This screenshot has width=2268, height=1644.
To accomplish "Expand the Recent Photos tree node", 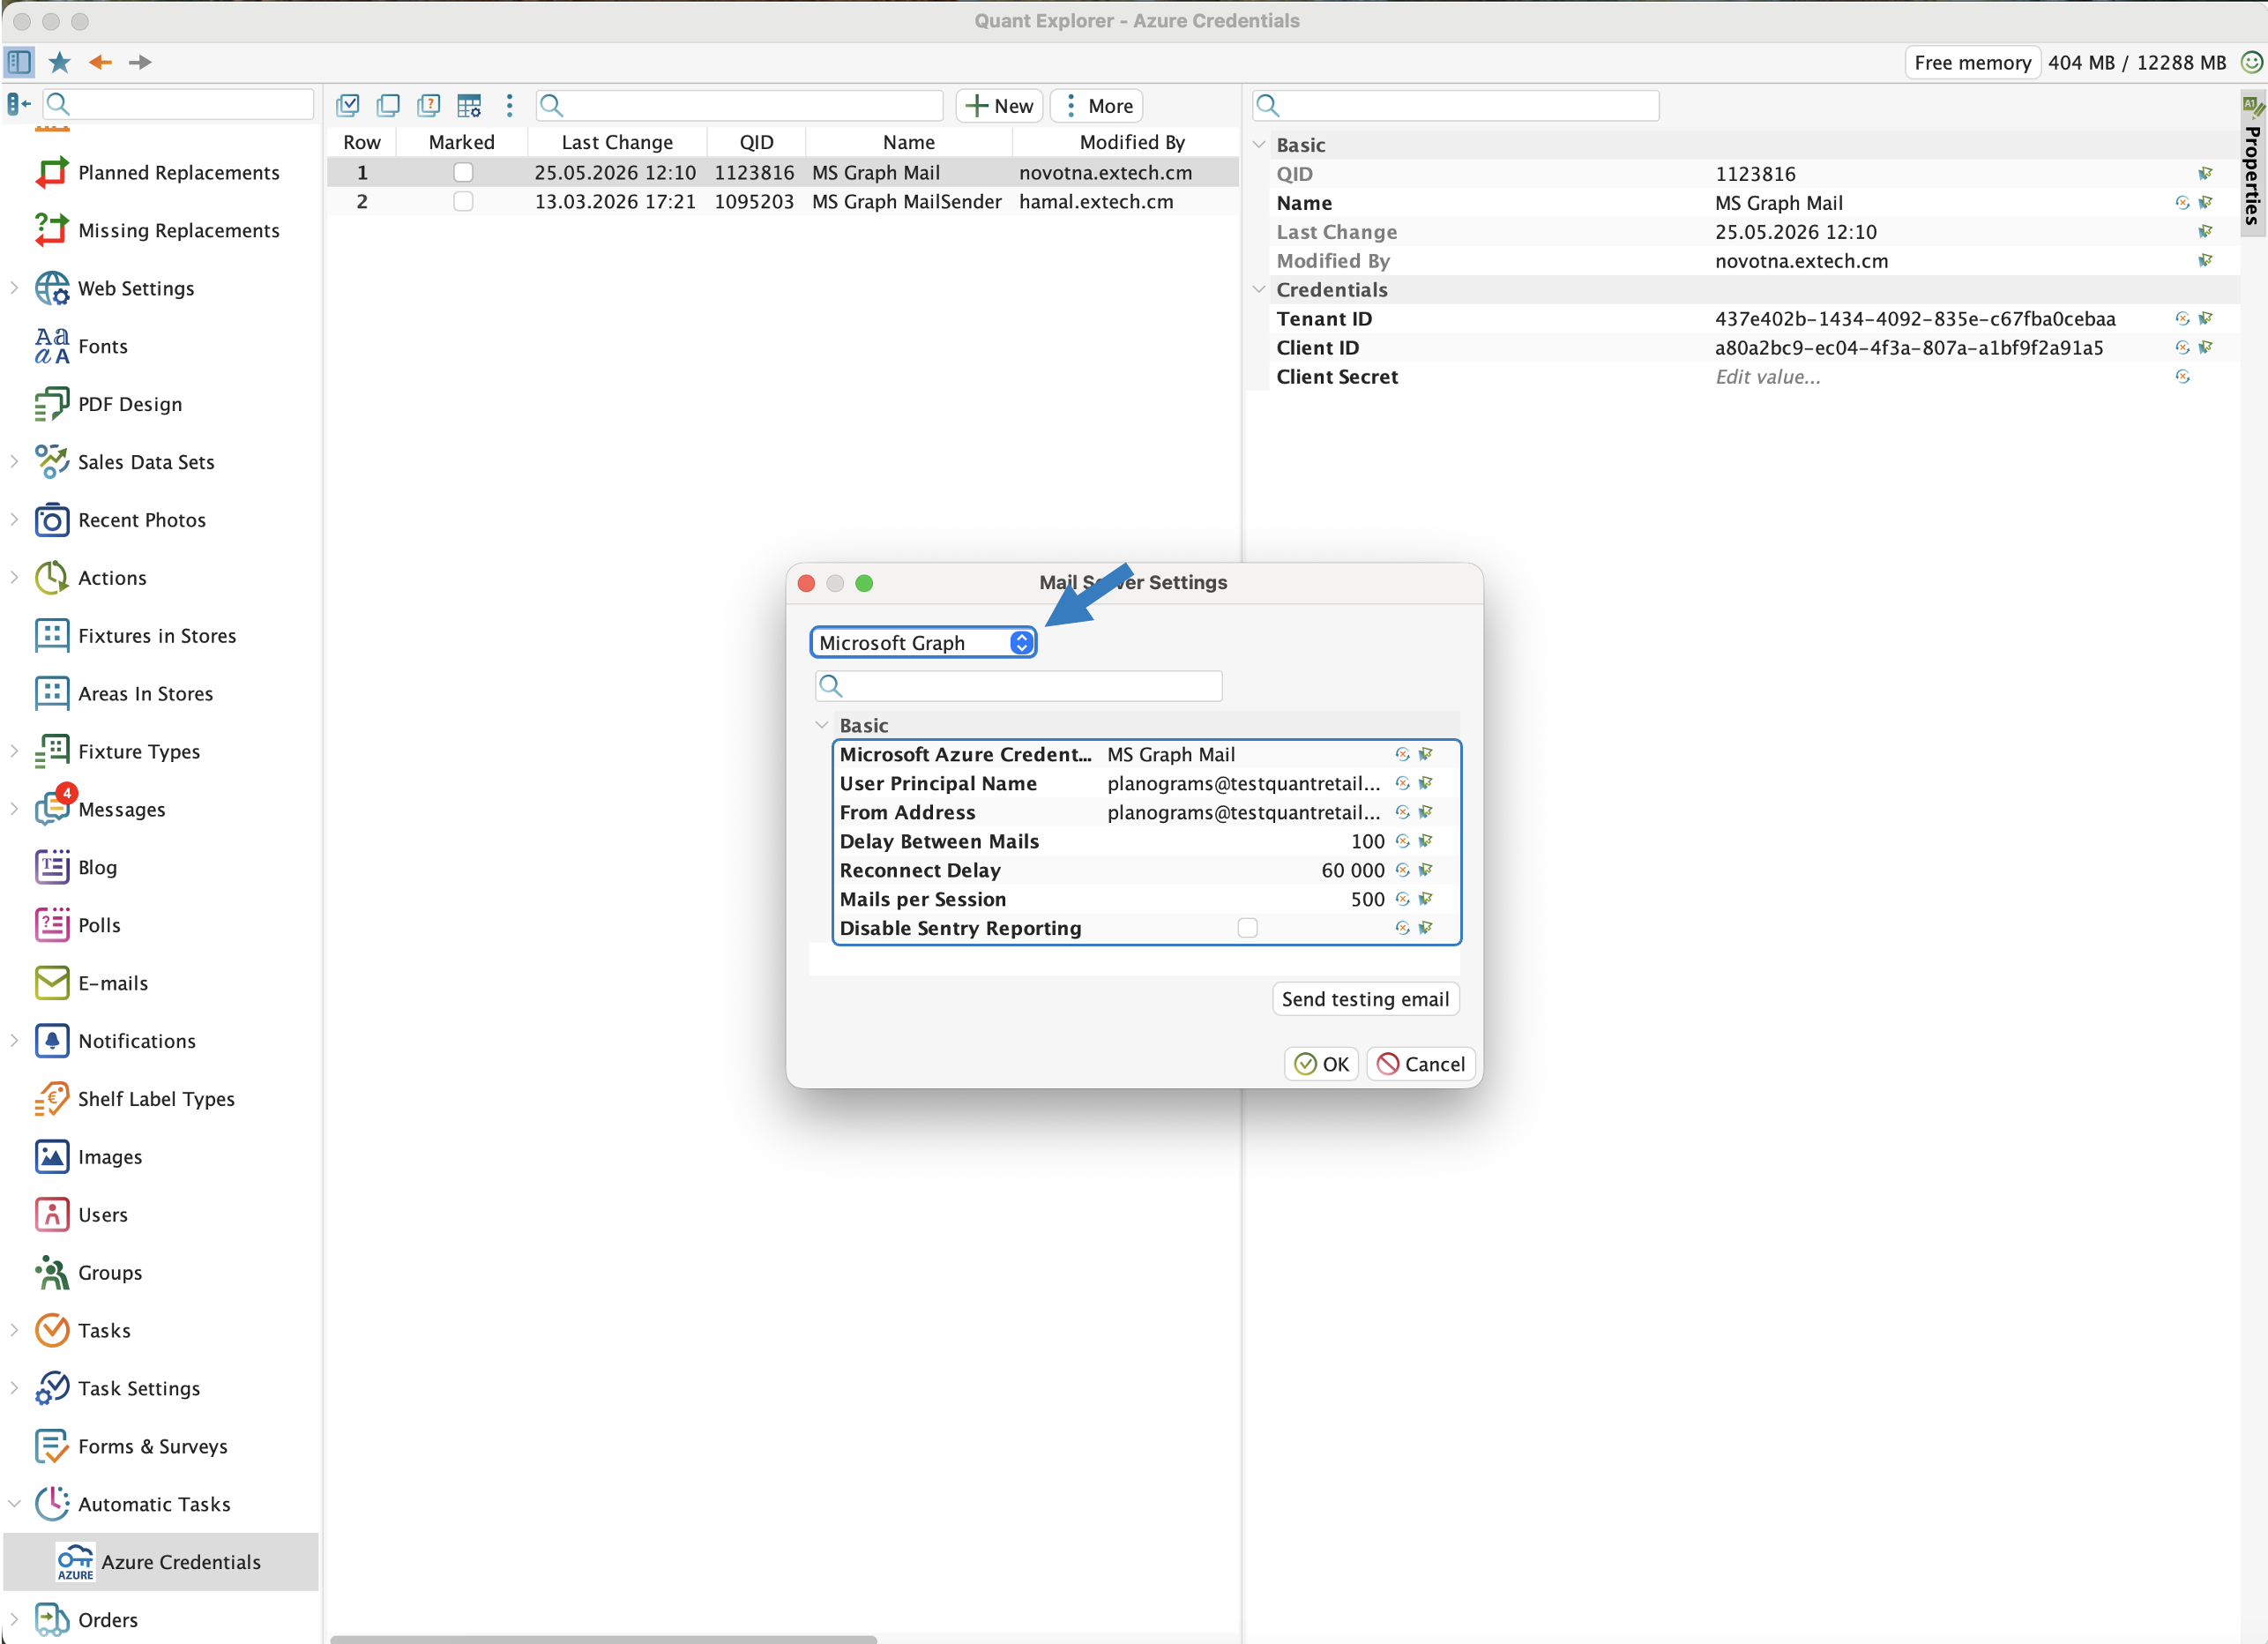I will click(x=14, y=520).
